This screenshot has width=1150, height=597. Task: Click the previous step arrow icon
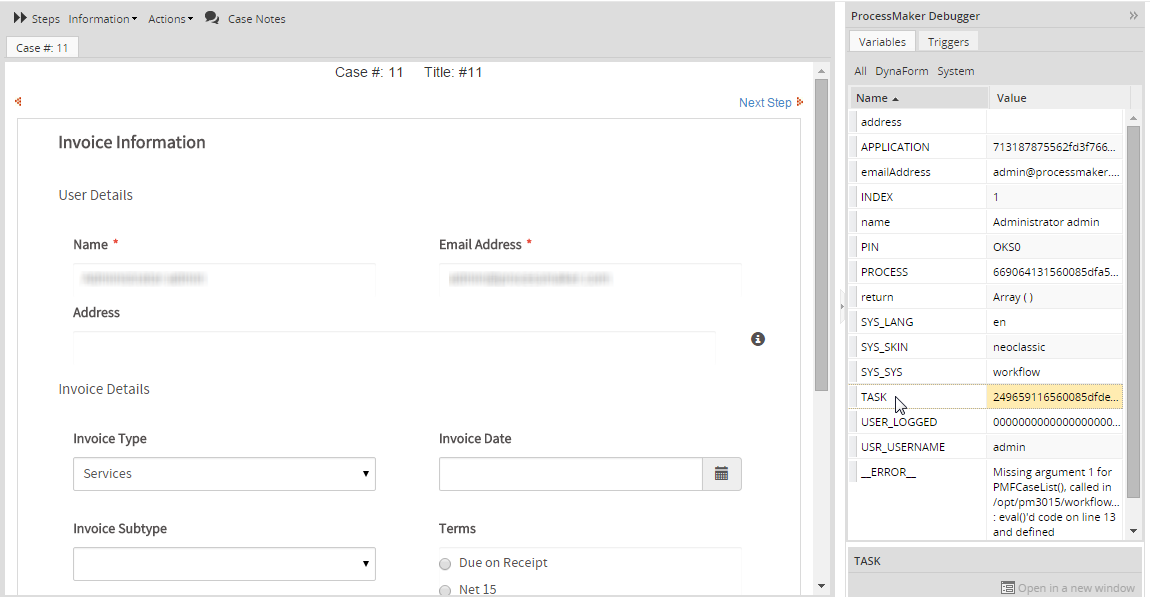click(x=18, y=101)
